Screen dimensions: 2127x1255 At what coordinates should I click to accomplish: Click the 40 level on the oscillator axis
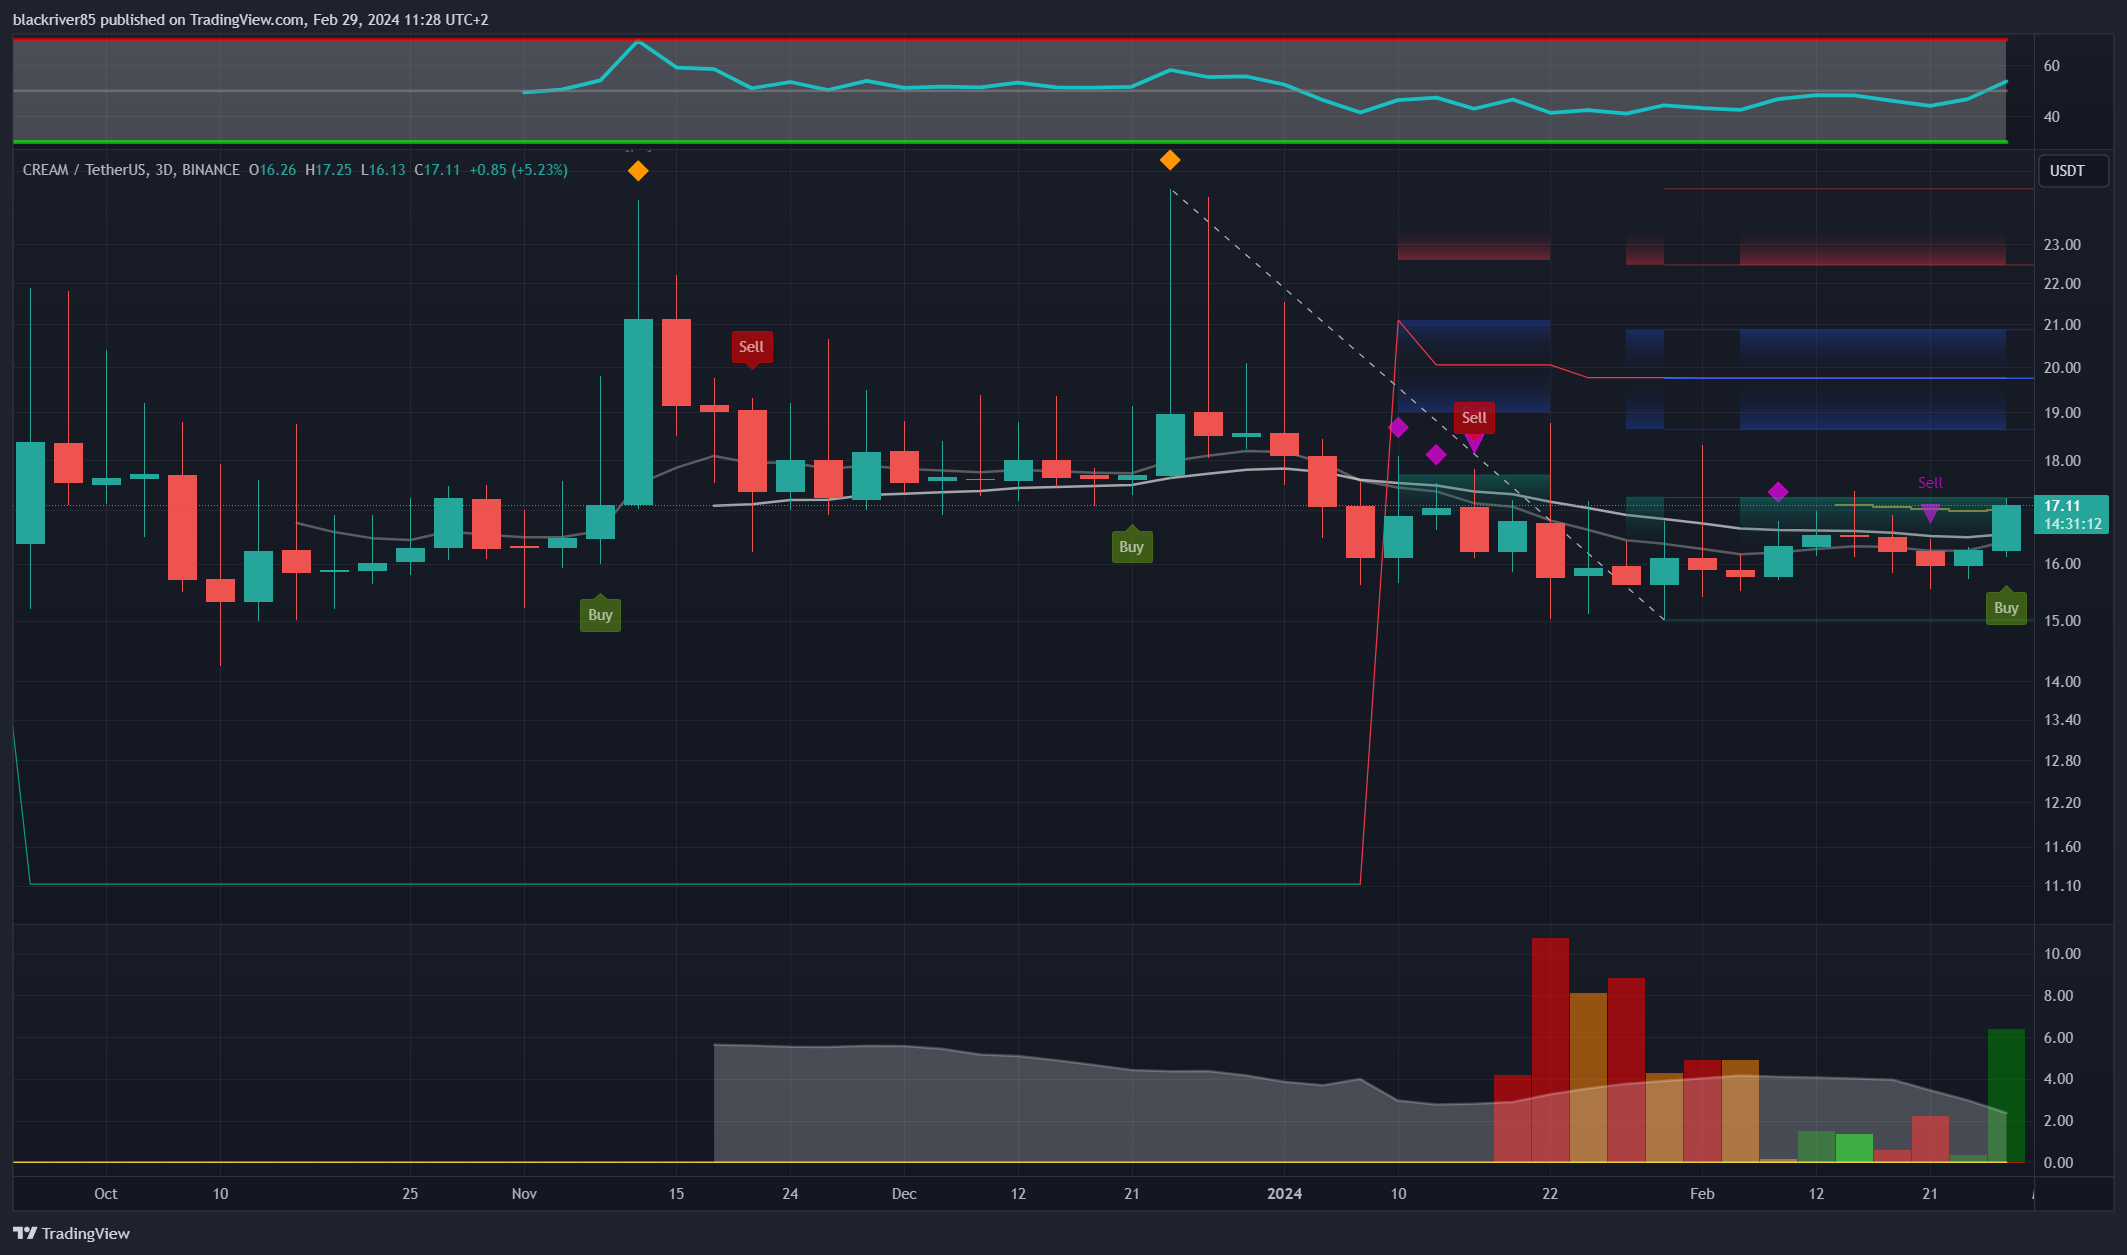tap(2052, 117)
